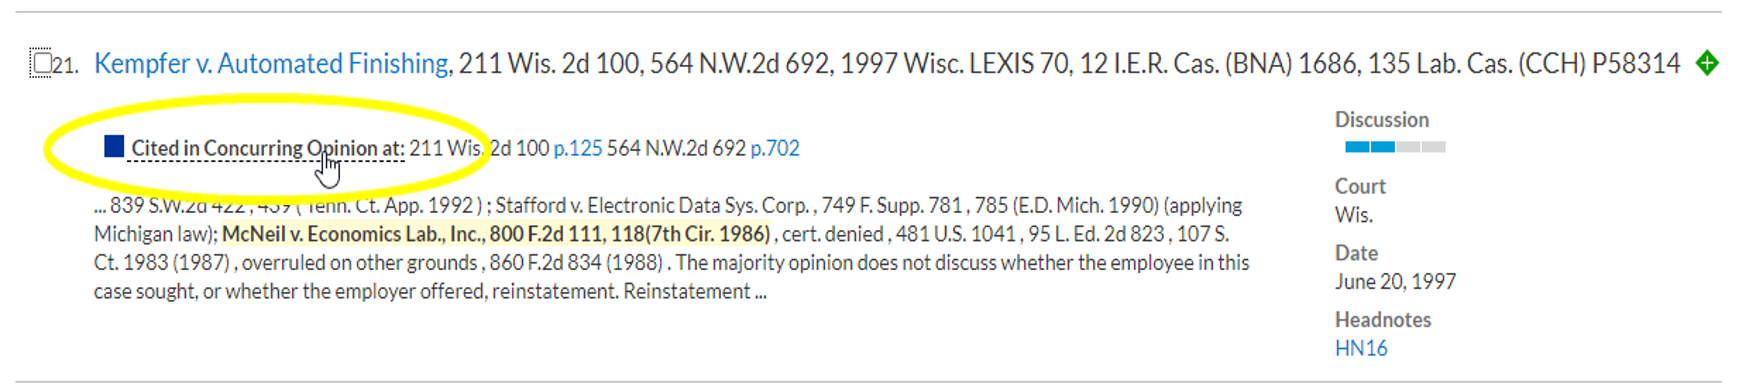
Task: Click the blue square analysis icon
Action: [114, 147]
